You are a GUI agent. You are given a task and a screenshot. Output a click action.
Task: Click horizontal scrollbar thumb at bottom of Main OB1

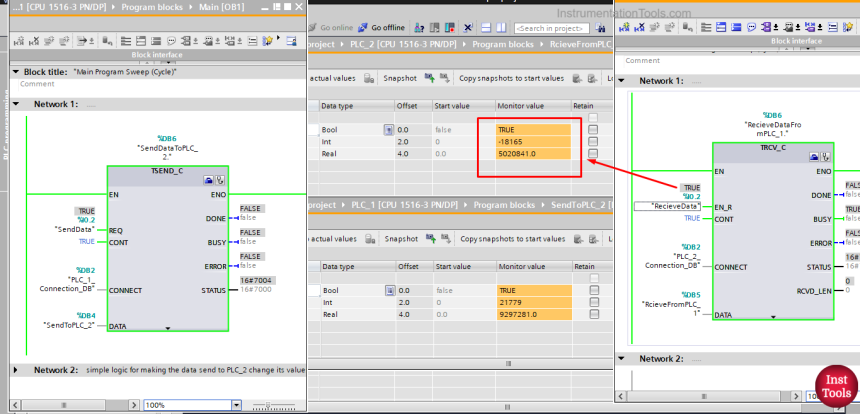[x=64, y=405]
